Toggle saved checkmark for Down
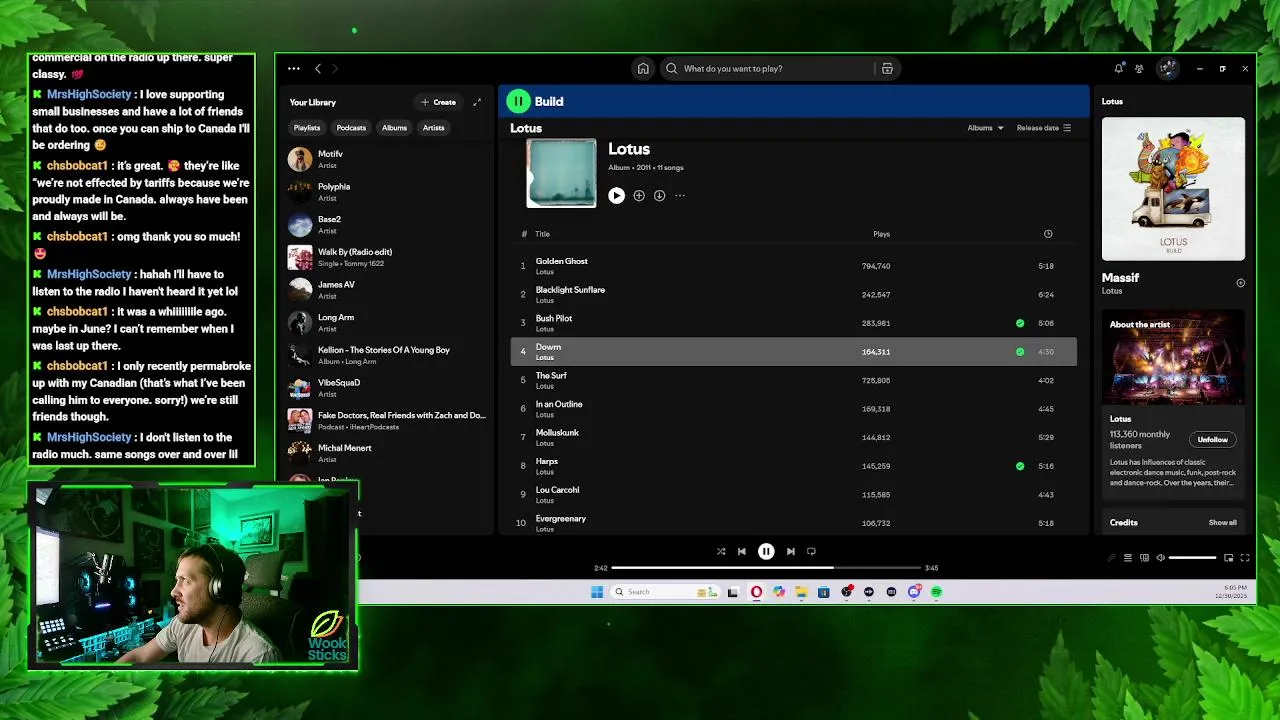The height and width of the screenshot is (720, 1280). (1020, 352)
